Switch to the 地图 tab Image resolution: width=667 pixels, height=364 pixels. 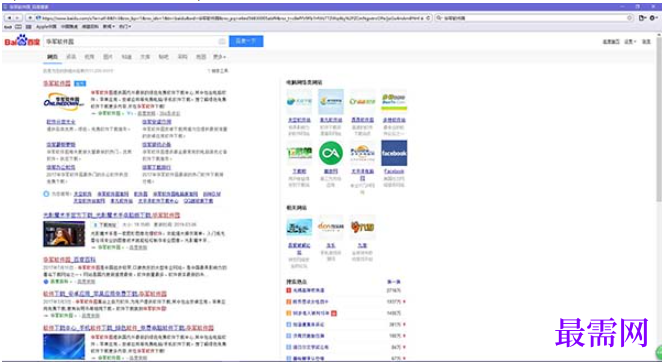tap(201, 57)
